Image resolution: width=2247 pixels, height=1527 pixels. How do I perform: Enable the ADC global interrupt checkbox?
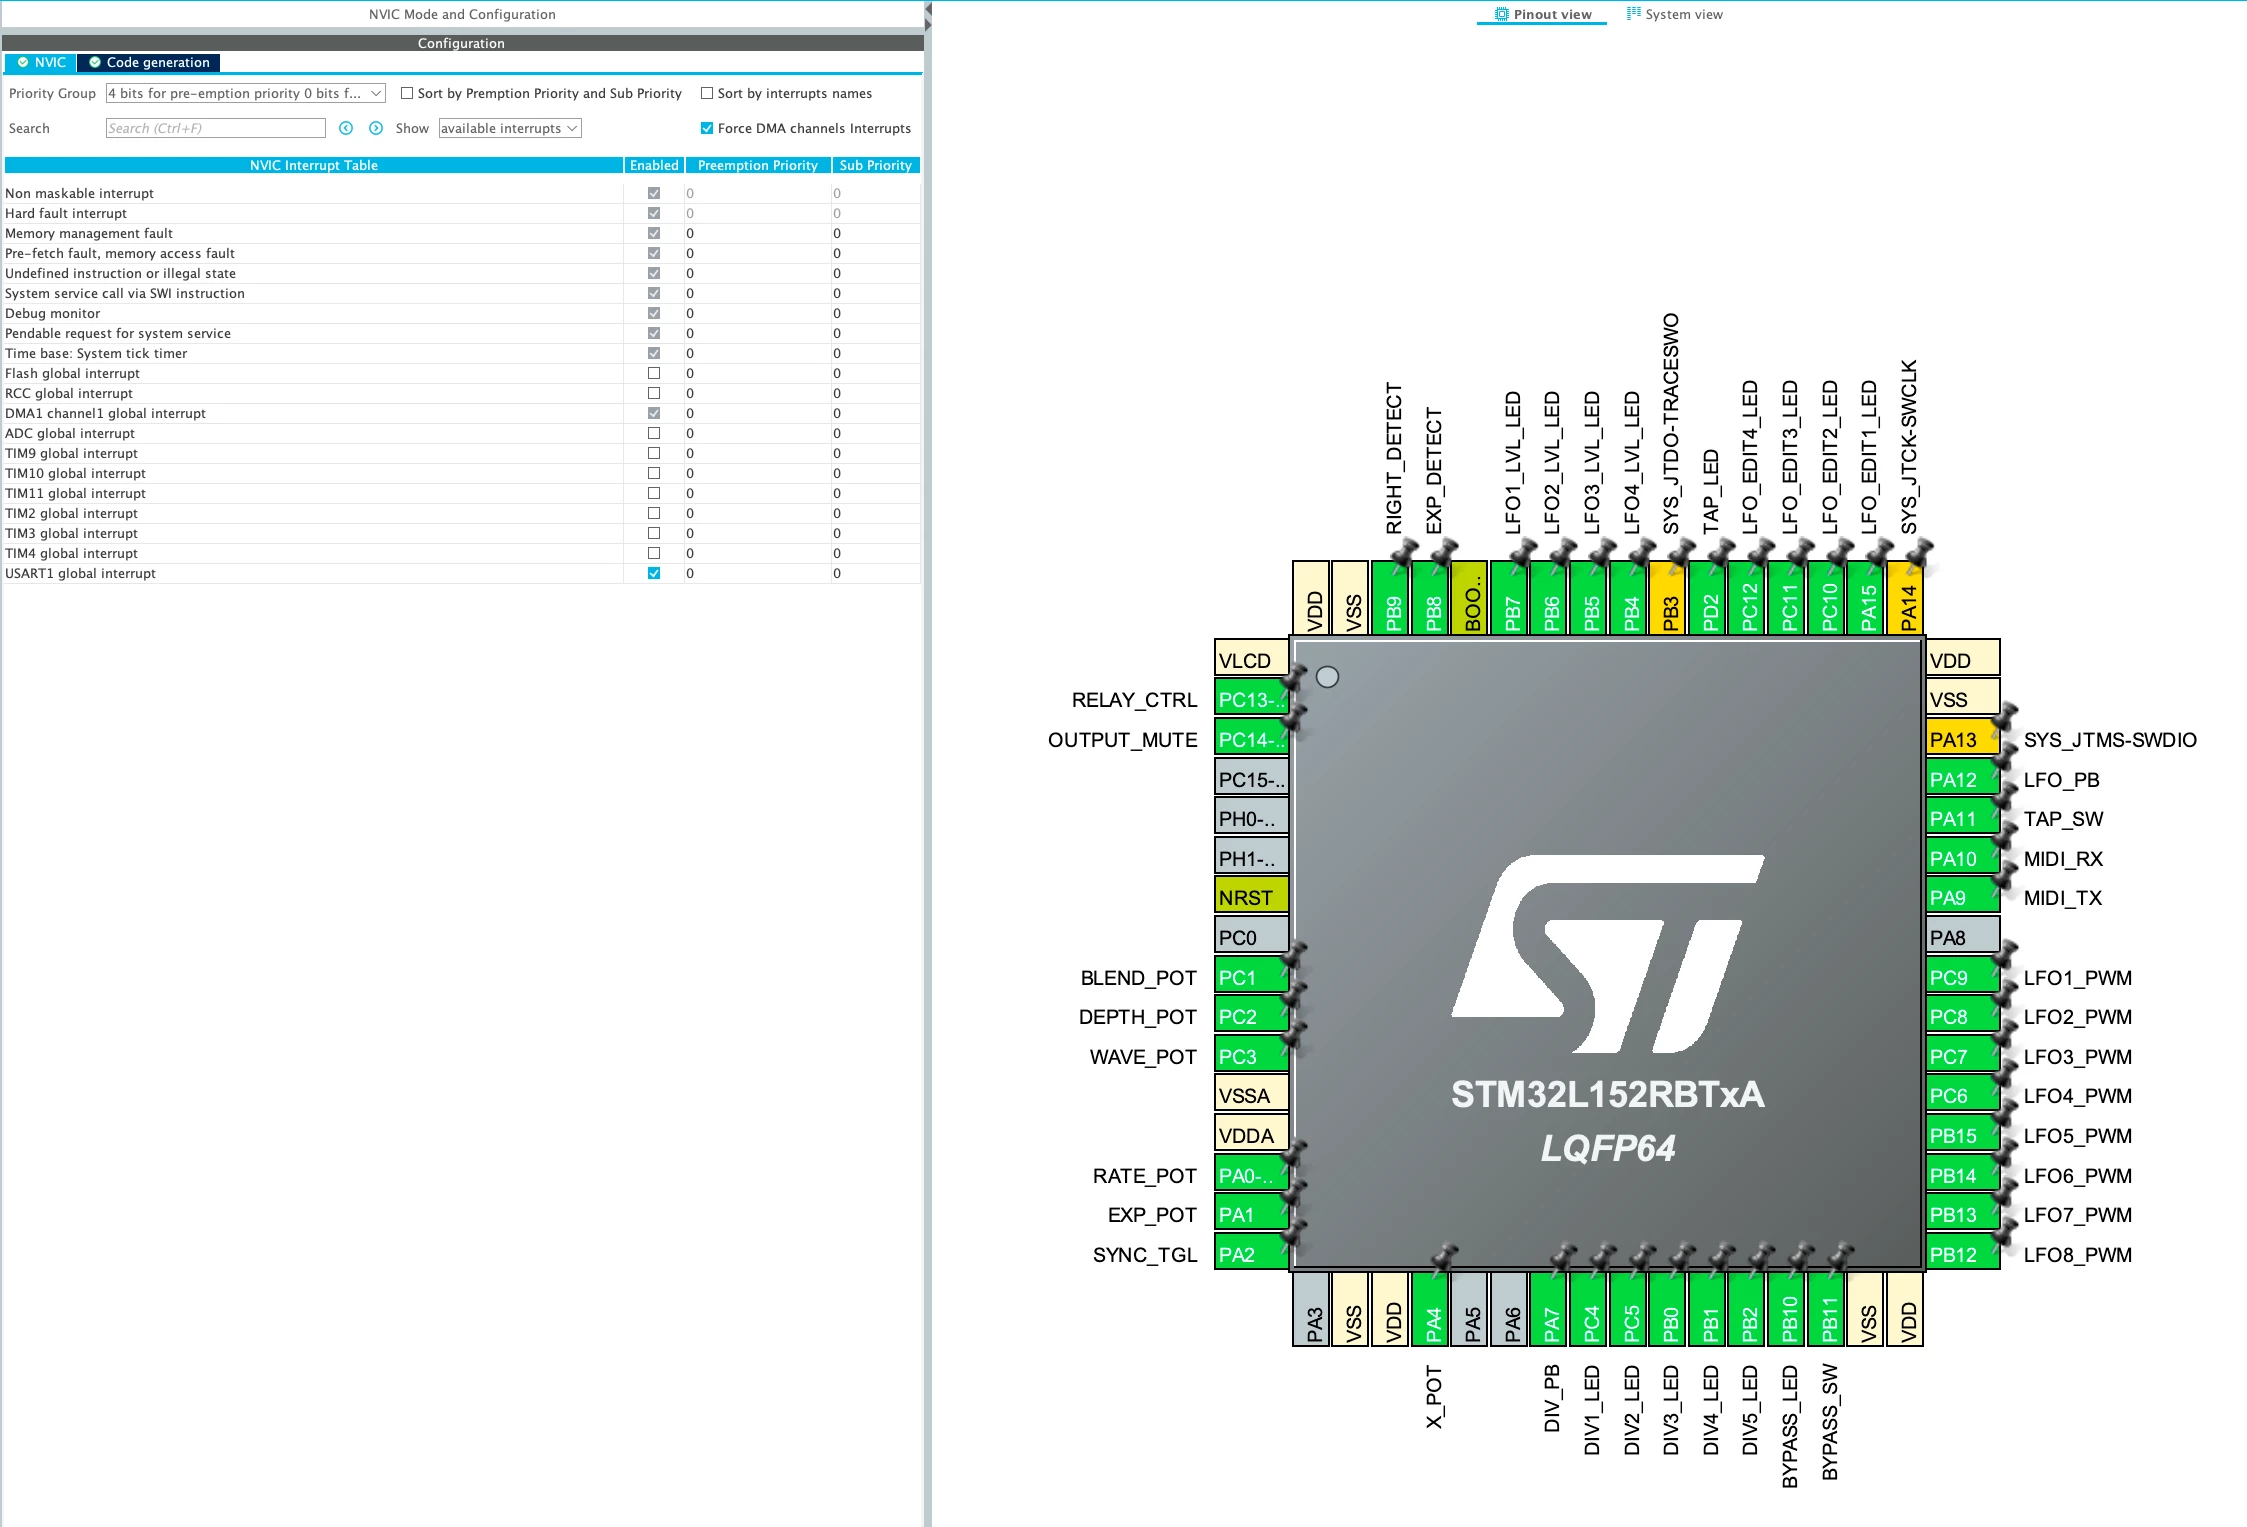click(x=654, y=433)
